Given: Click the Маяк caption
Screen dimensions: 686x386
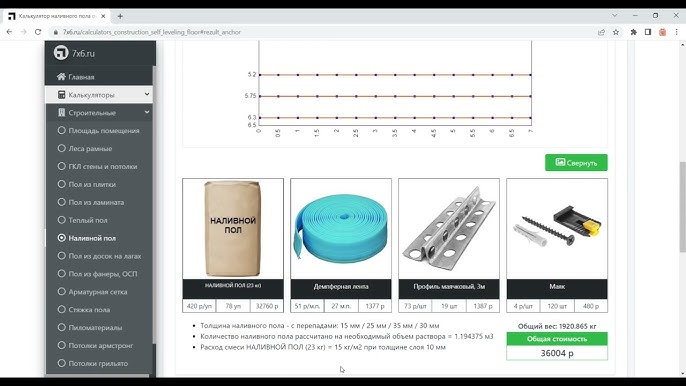Looking at the screenshot, I should pyautogui.click(x=557, y=287).
